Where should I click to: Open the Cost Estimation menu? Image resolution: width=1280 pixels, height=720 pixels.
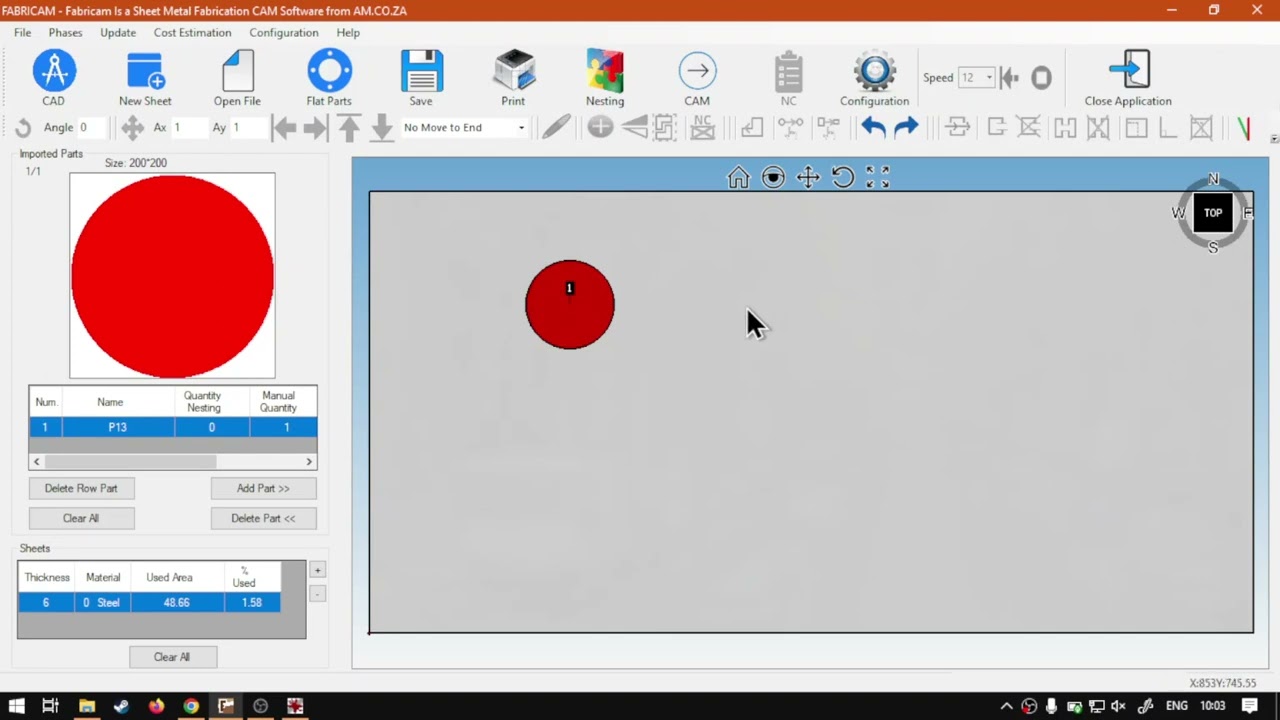(x=192, y=32)
